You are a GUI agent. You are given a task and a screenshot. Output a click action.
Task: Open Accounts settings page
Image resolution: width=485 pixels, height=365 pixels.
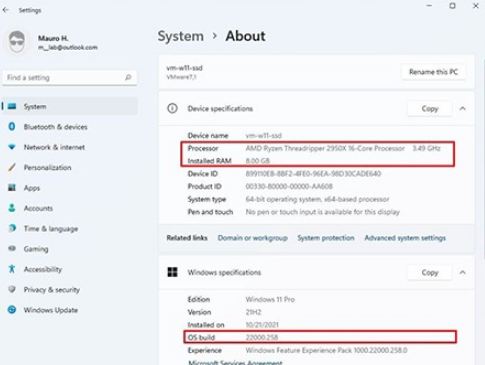pos(38,208)
